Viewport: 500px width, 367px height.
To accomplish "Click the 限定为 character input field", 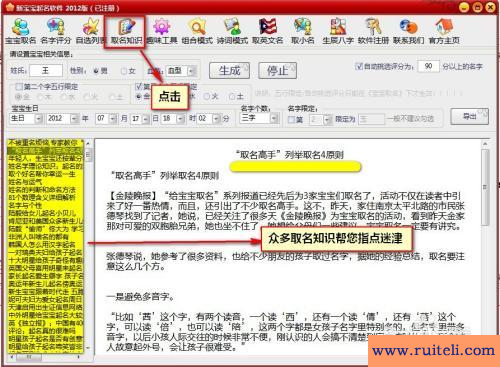I will [x=372, y=119].
